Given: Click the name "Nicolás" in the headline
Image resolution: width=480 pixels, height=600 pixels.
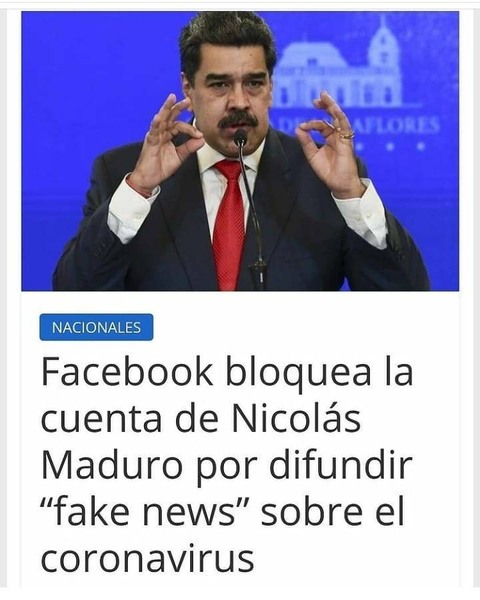Looking at the screenshot, I should click(296, 418).
